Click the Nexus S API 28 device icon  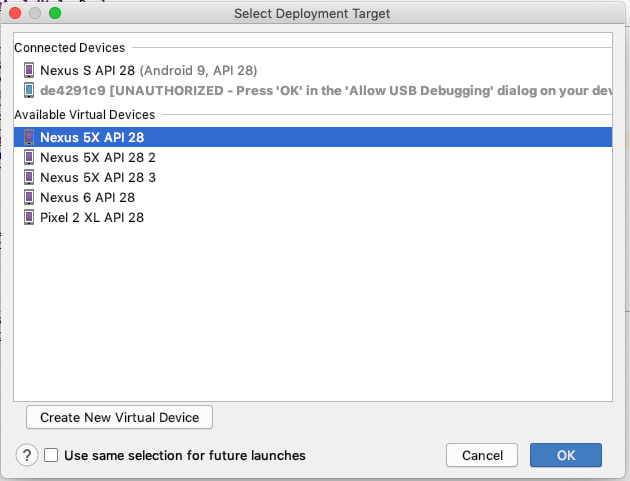(29, 70)
